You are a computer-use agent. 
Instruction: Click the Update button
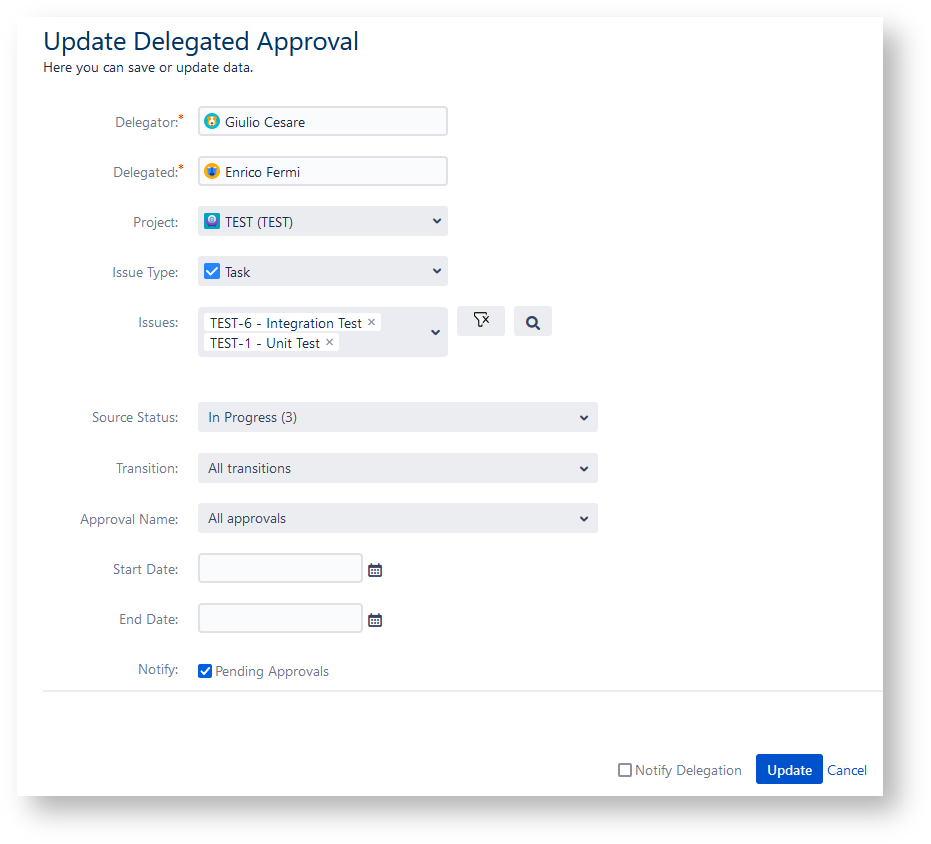click(789, 770)
